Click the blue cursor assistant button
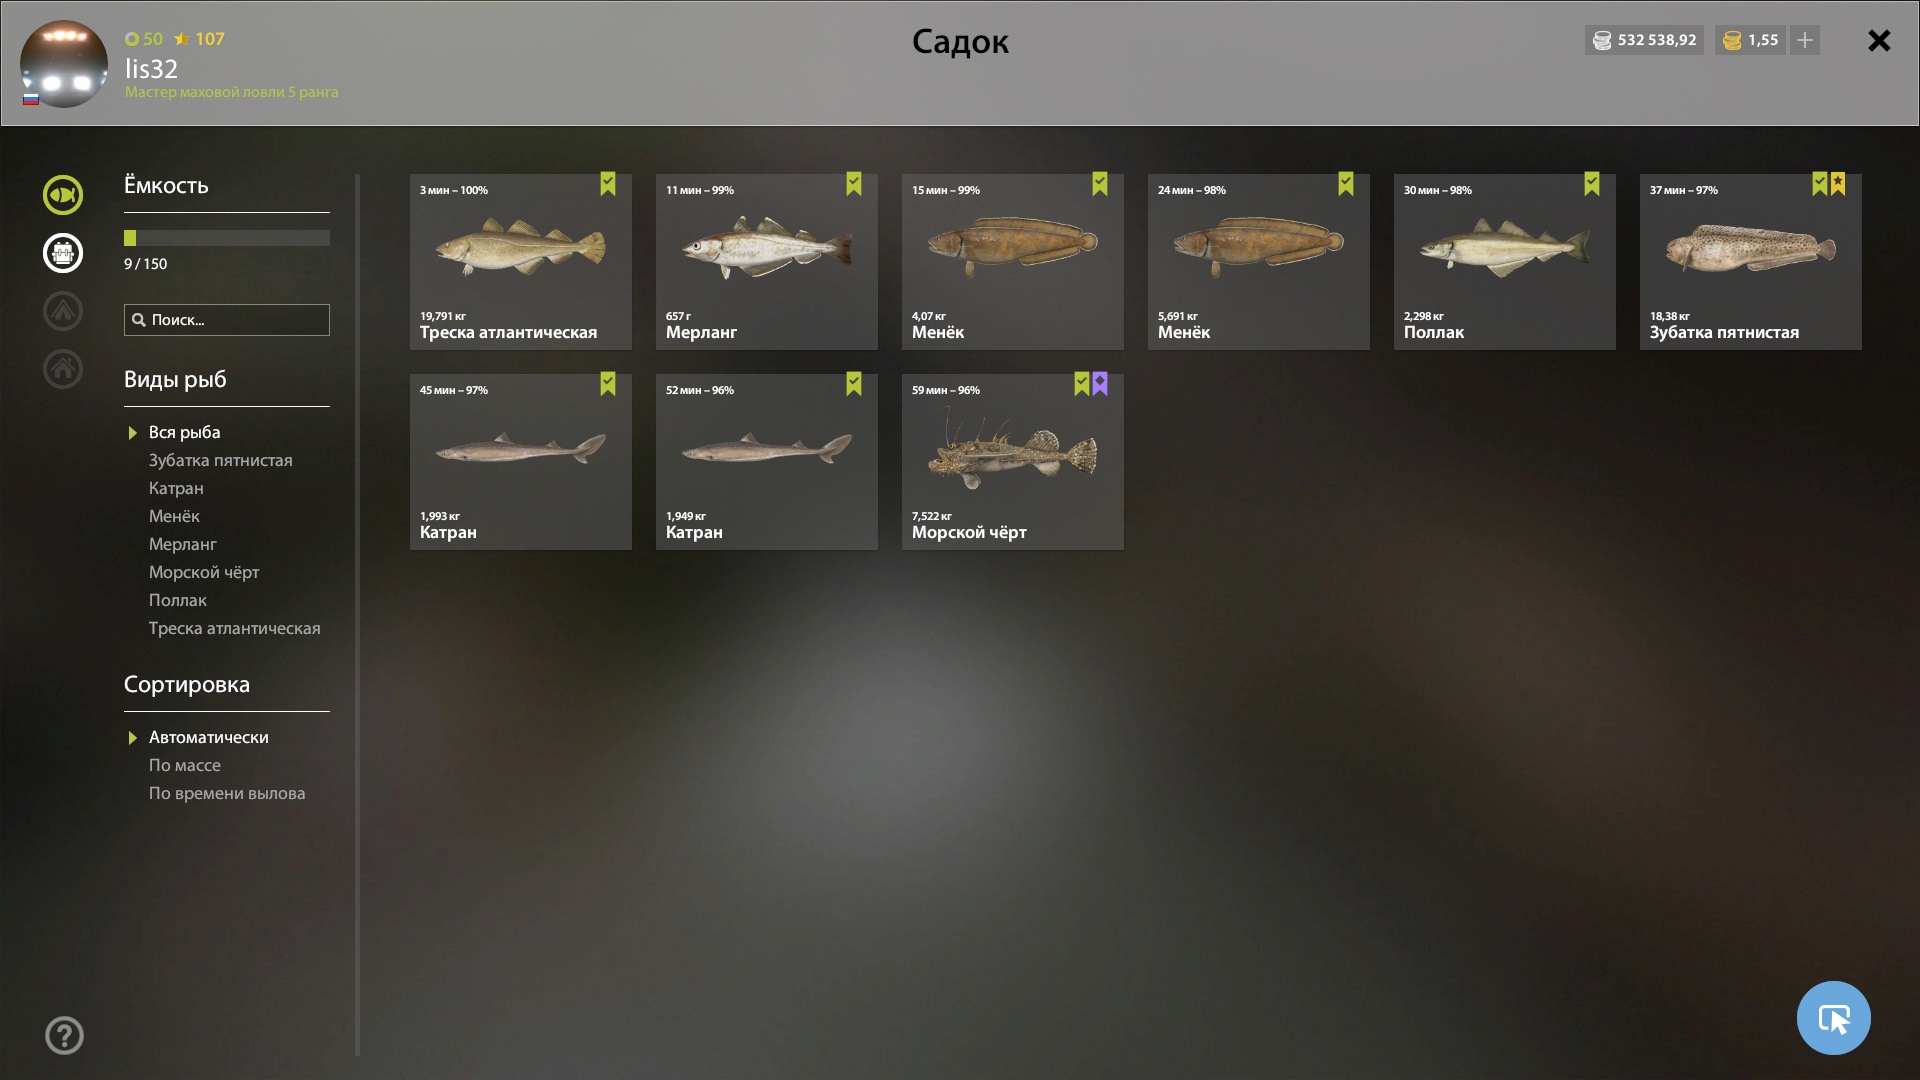Screen dimensions: 1920x1080 (x=1833, y=1018)
